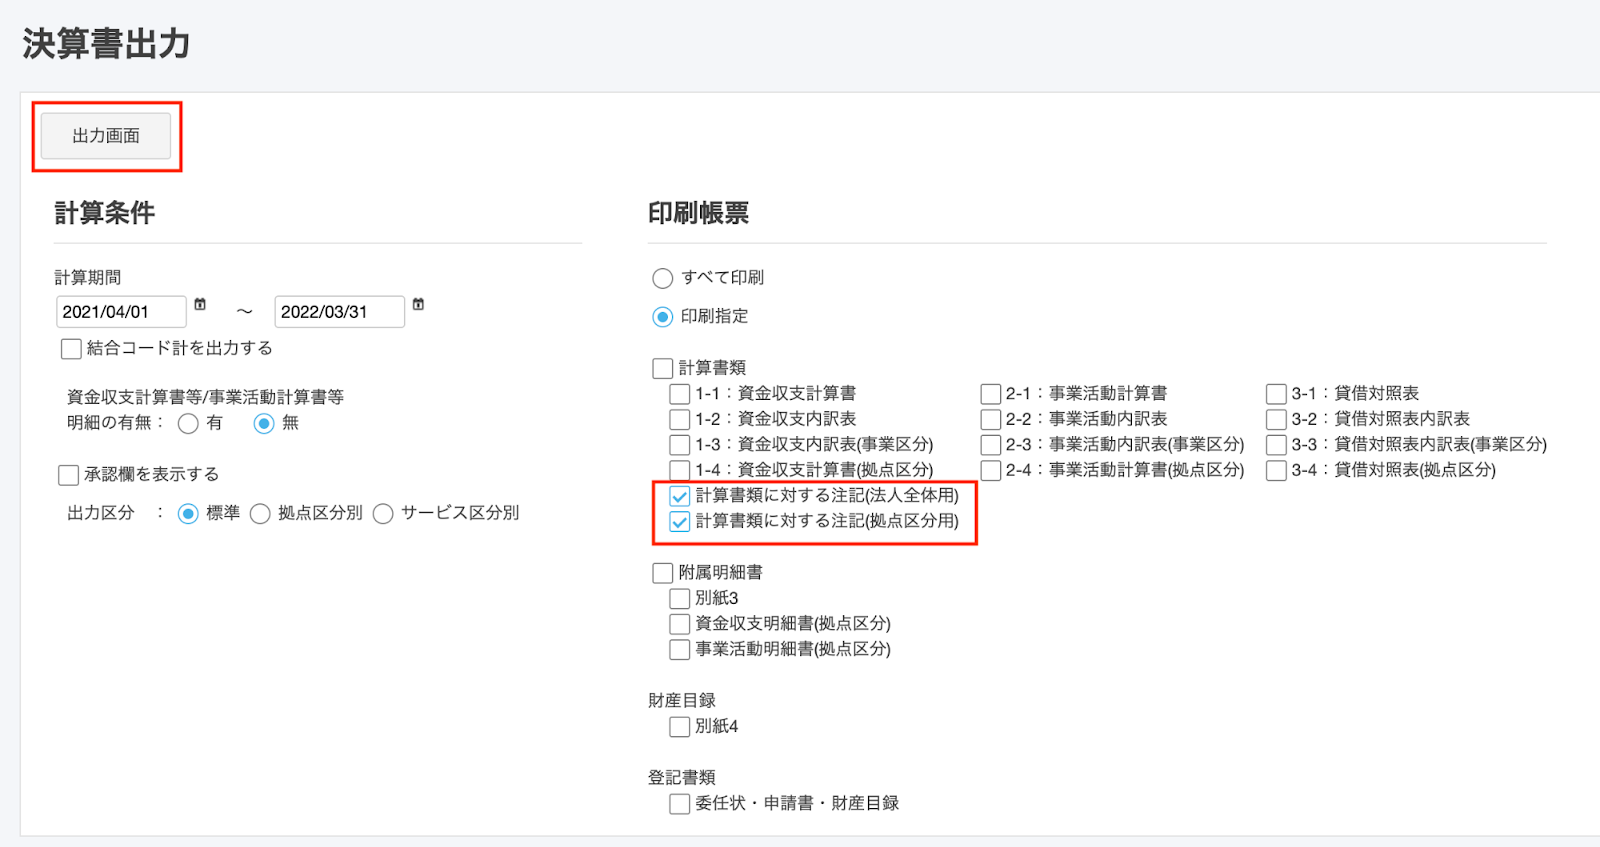Open calendar for end date 2022/03/31

(x=418, y=304)
